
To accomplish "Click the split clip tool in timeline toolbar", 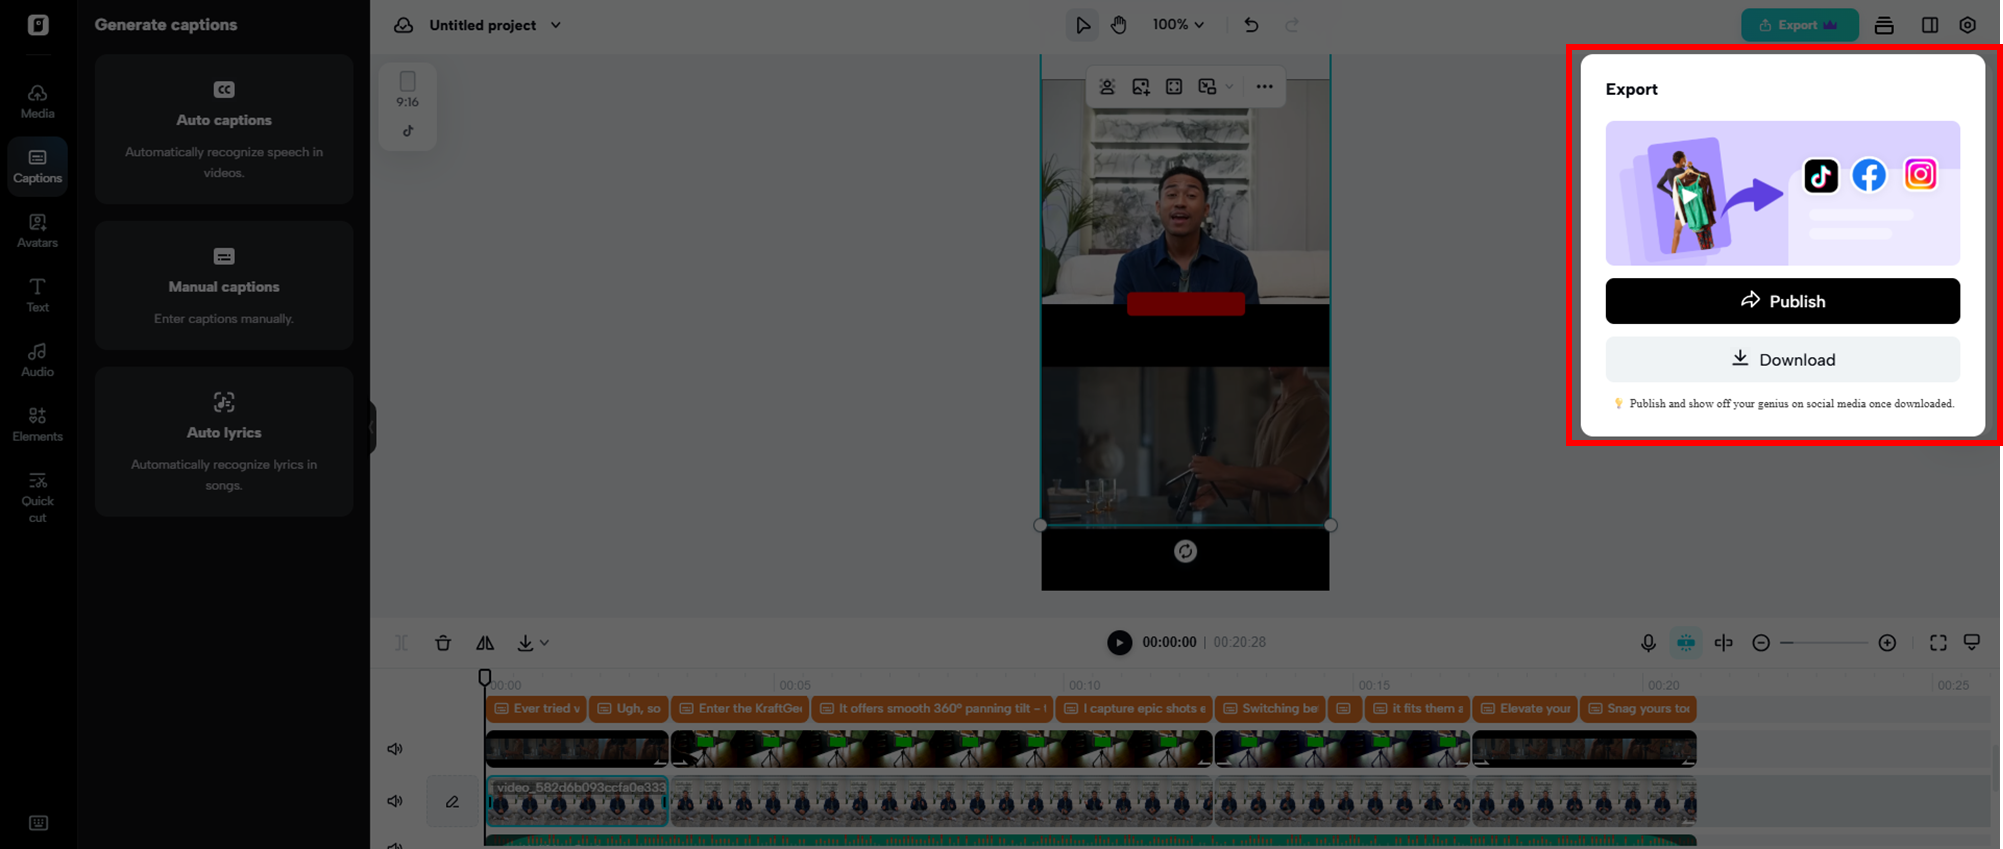I will pyautogui.click(x=401, y=643).
